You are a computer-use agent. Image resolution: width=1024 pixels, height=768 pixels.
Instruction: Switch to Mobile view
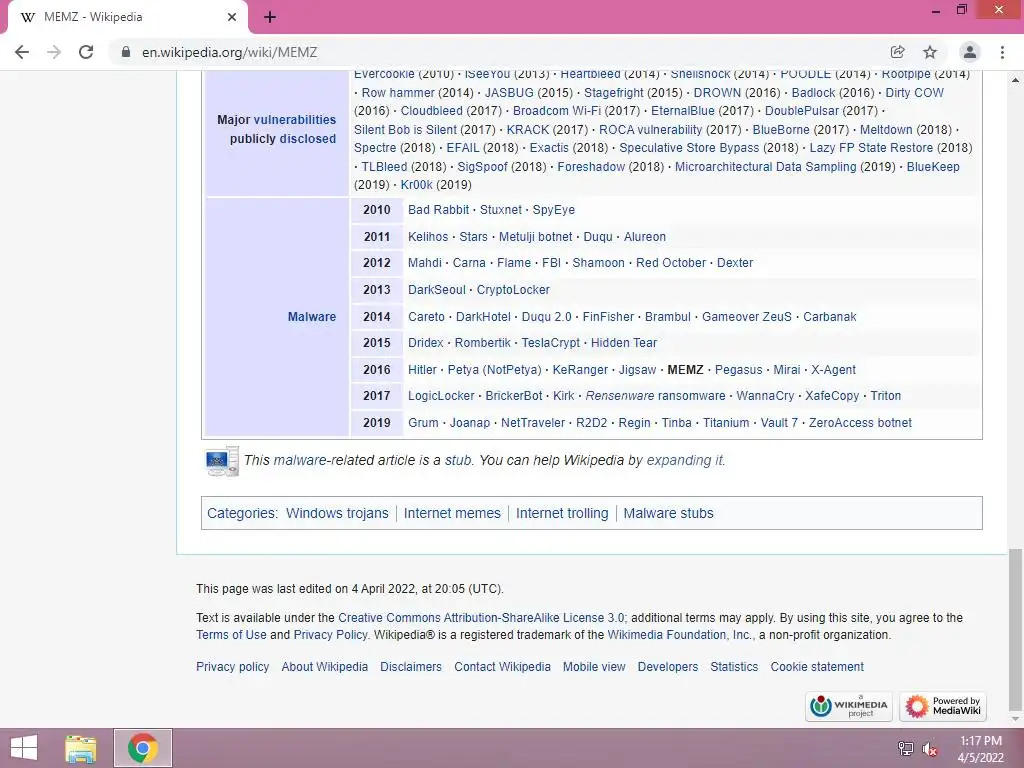tap(594, 667)
